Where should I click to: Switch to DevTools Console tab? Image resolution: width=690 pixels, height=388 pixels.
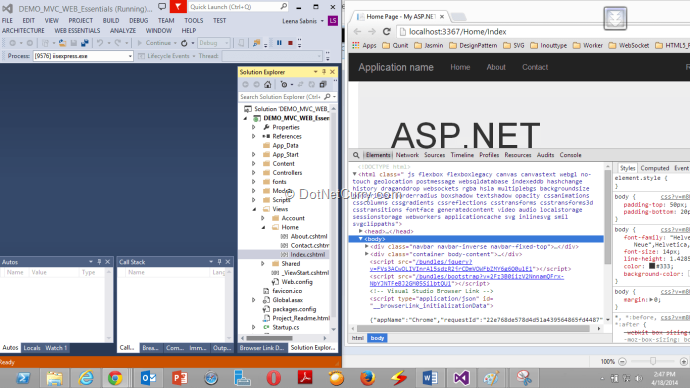(x=570, y=155)
